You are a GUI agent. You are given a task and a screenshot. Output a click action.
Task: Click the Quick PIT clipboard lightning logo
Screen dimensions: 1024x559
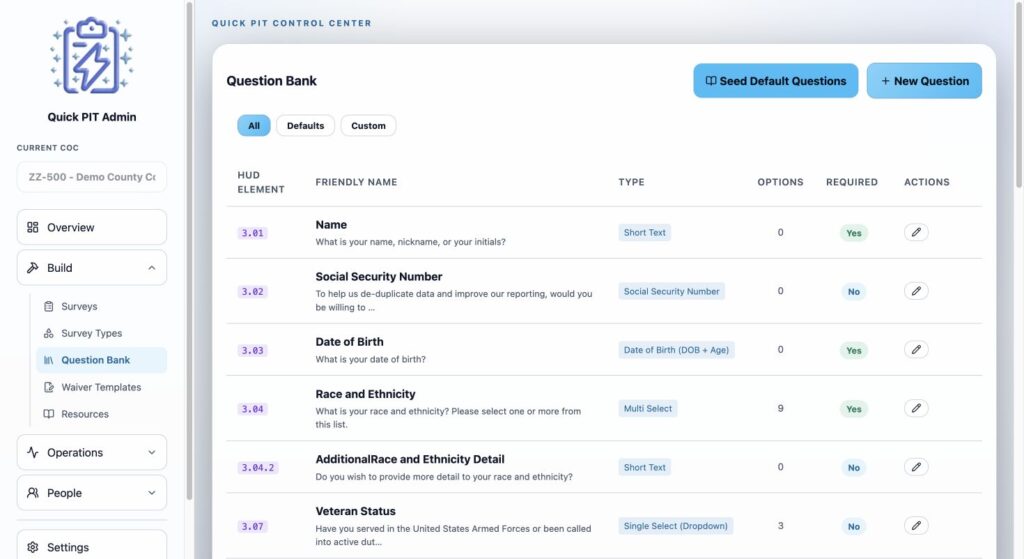click(91, 56)
